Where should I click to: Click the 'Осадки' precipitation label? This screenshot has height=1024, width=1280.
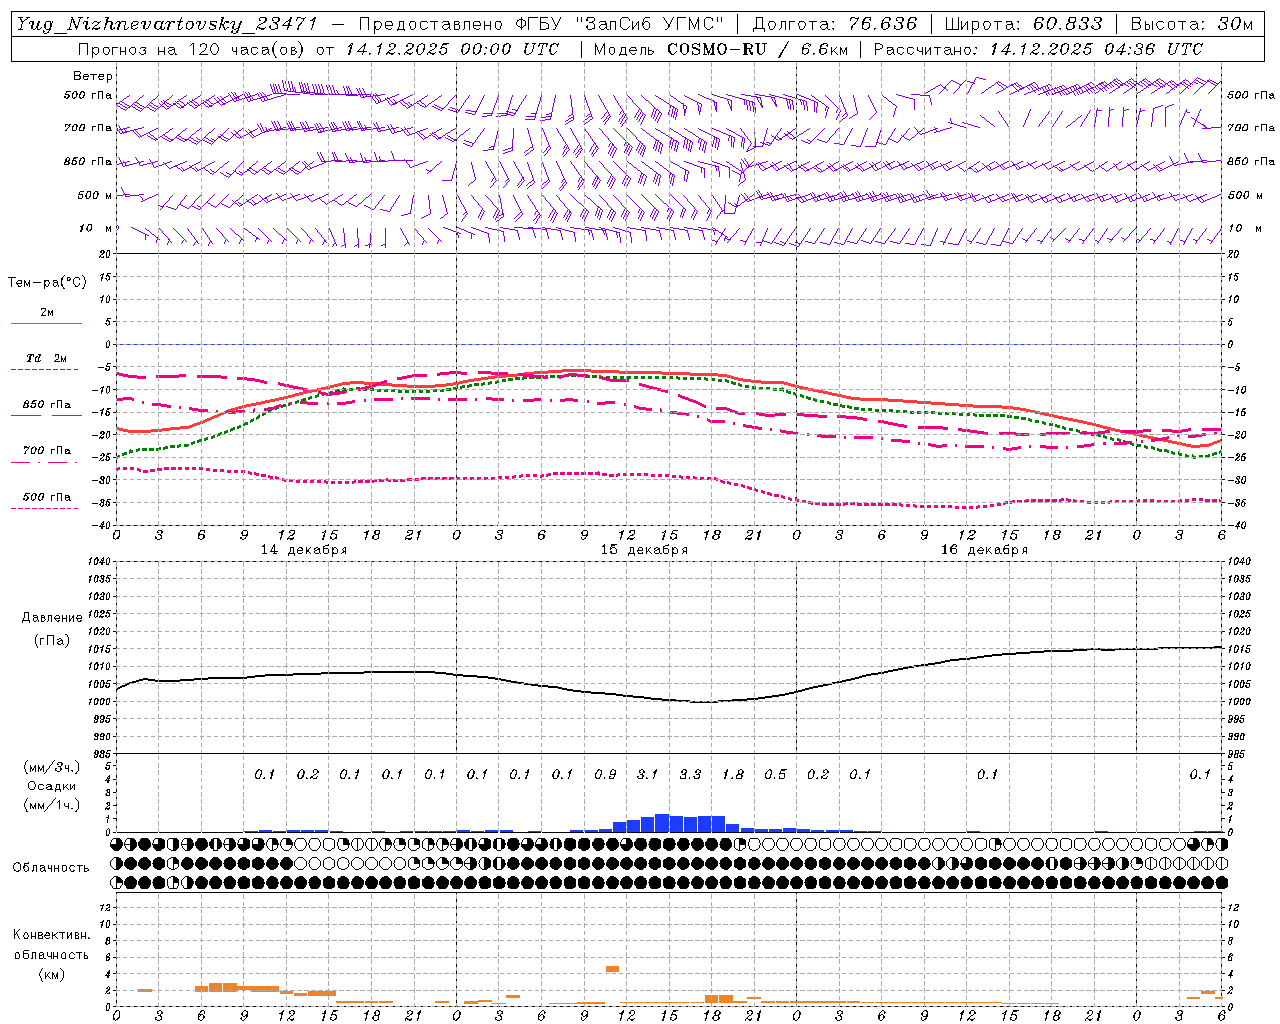click(x=50, y=786)
